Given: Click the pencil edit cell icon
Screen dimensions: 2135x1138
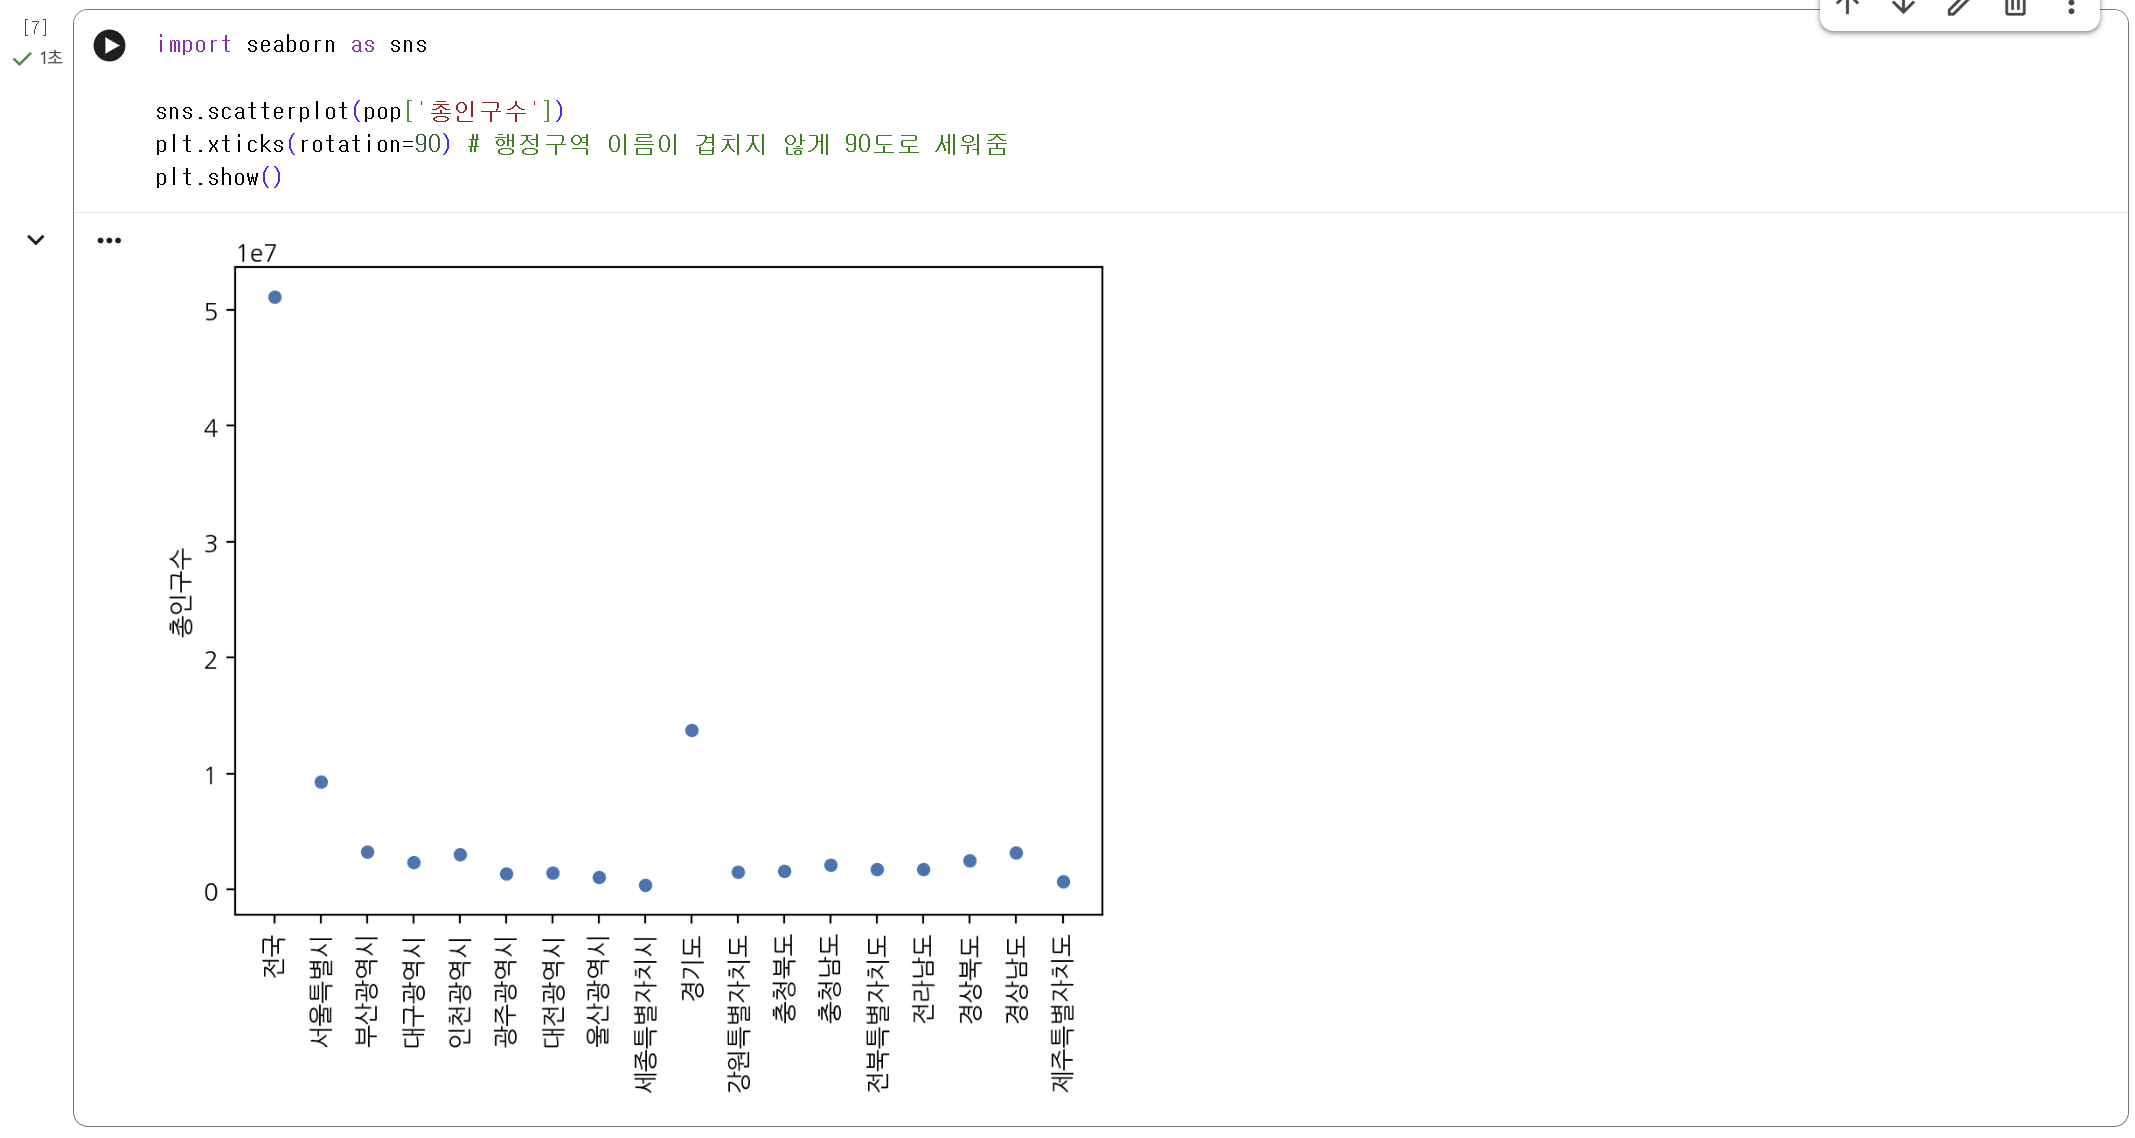Looking at the screenshot, I should tap(1959, 7).
